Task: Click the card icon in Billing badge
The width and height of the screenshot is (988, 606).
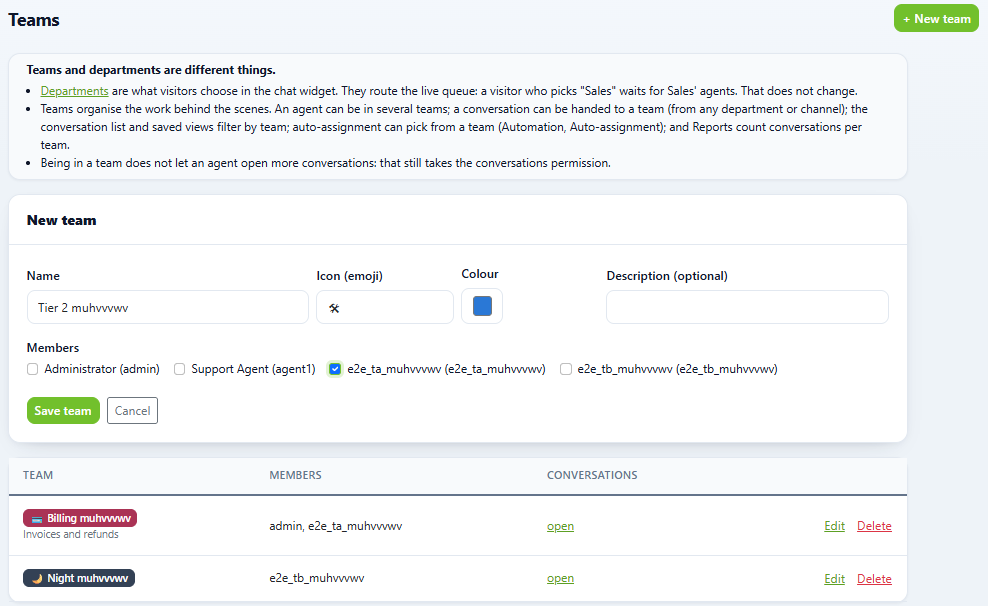Action: click(x=37, y=519)
